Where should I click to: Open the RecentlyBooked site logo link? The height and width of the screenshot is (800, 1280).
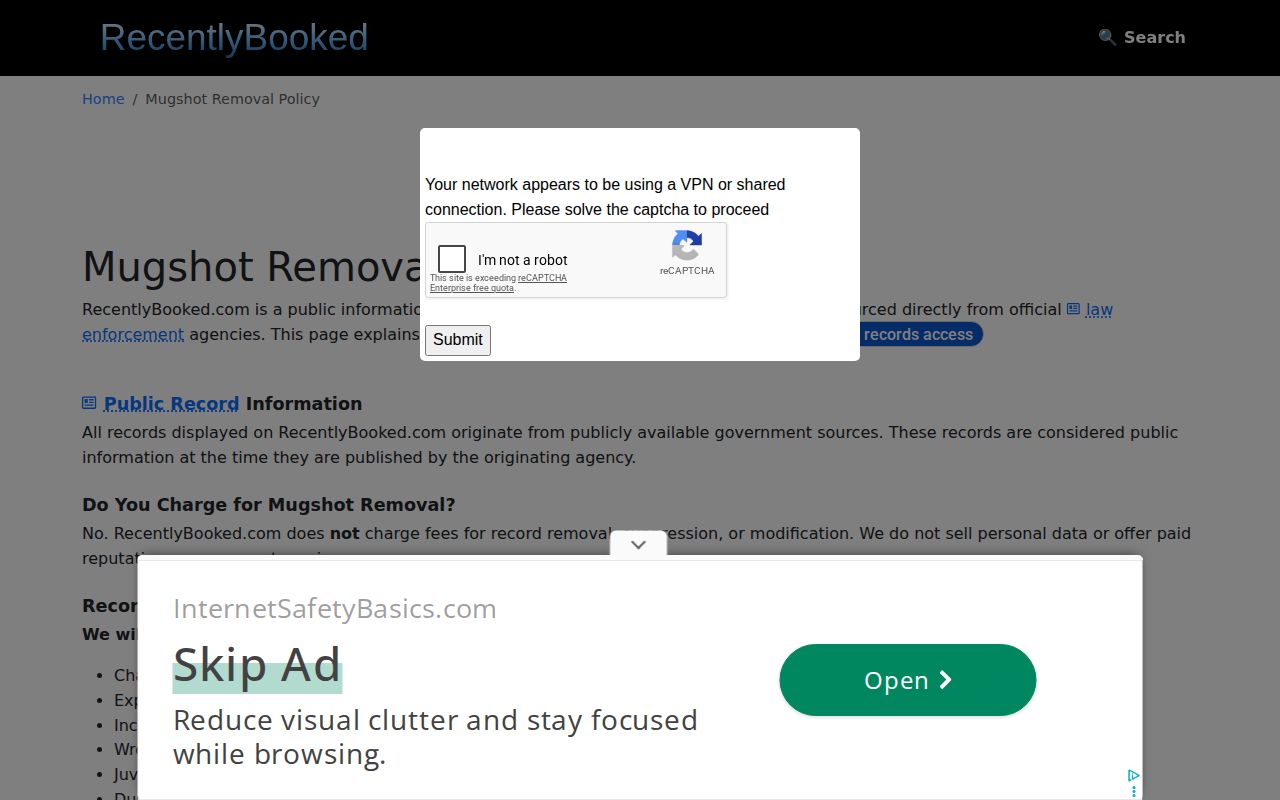[x=234, y=38]
